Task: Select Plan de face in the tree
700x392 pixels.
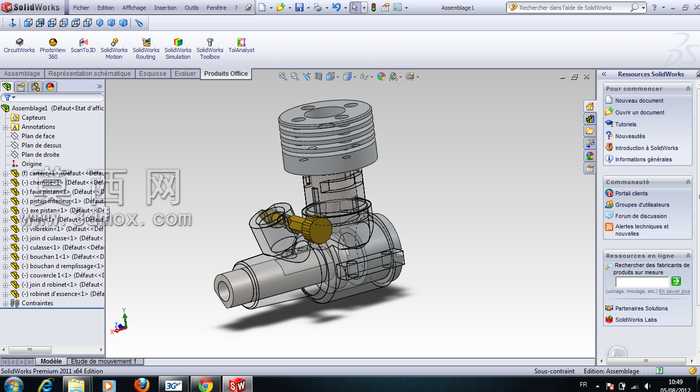Action: (38, 136)
